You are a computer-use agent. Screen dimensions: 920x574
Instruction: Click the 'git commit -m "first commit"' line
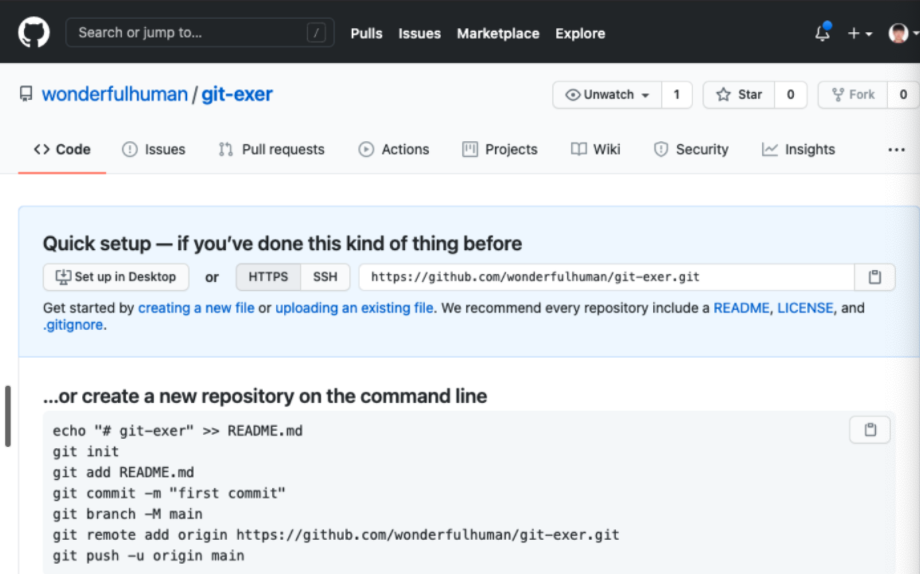pos(169,493)
